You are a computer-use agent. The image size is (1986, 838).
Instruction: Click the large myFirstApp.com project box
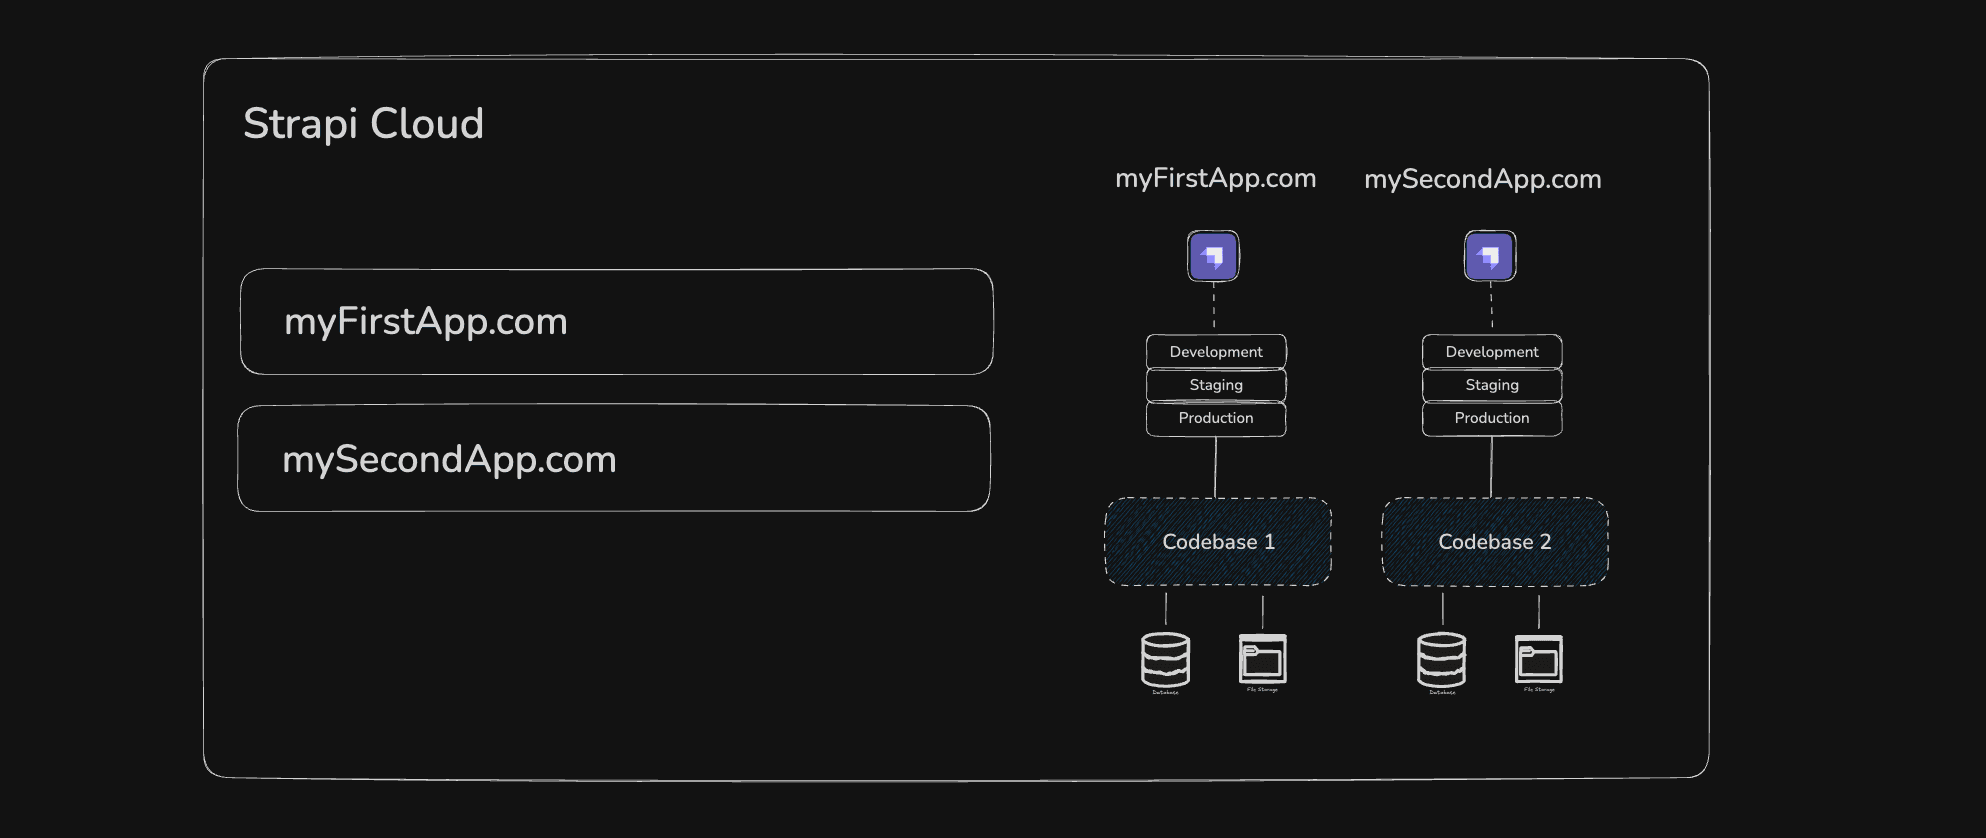click(617, 322)
